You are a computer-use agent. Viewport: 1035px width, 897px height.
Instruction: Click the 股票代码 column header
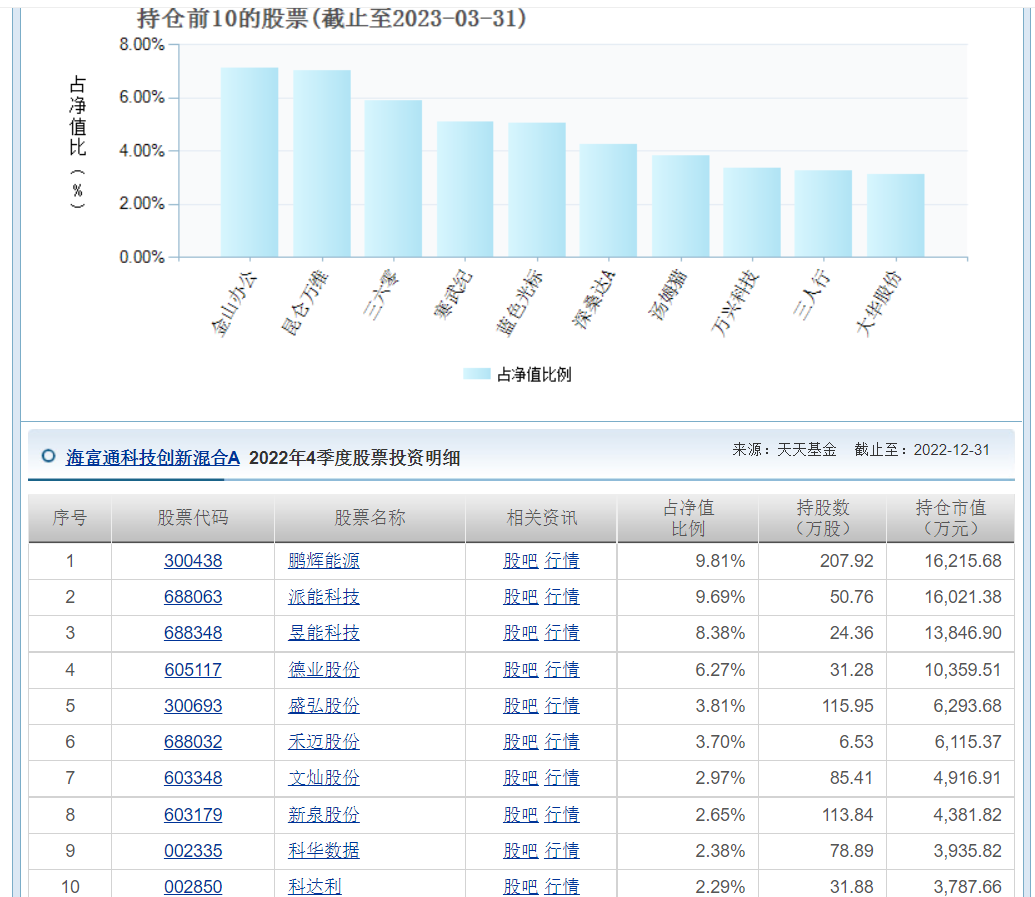193,518
